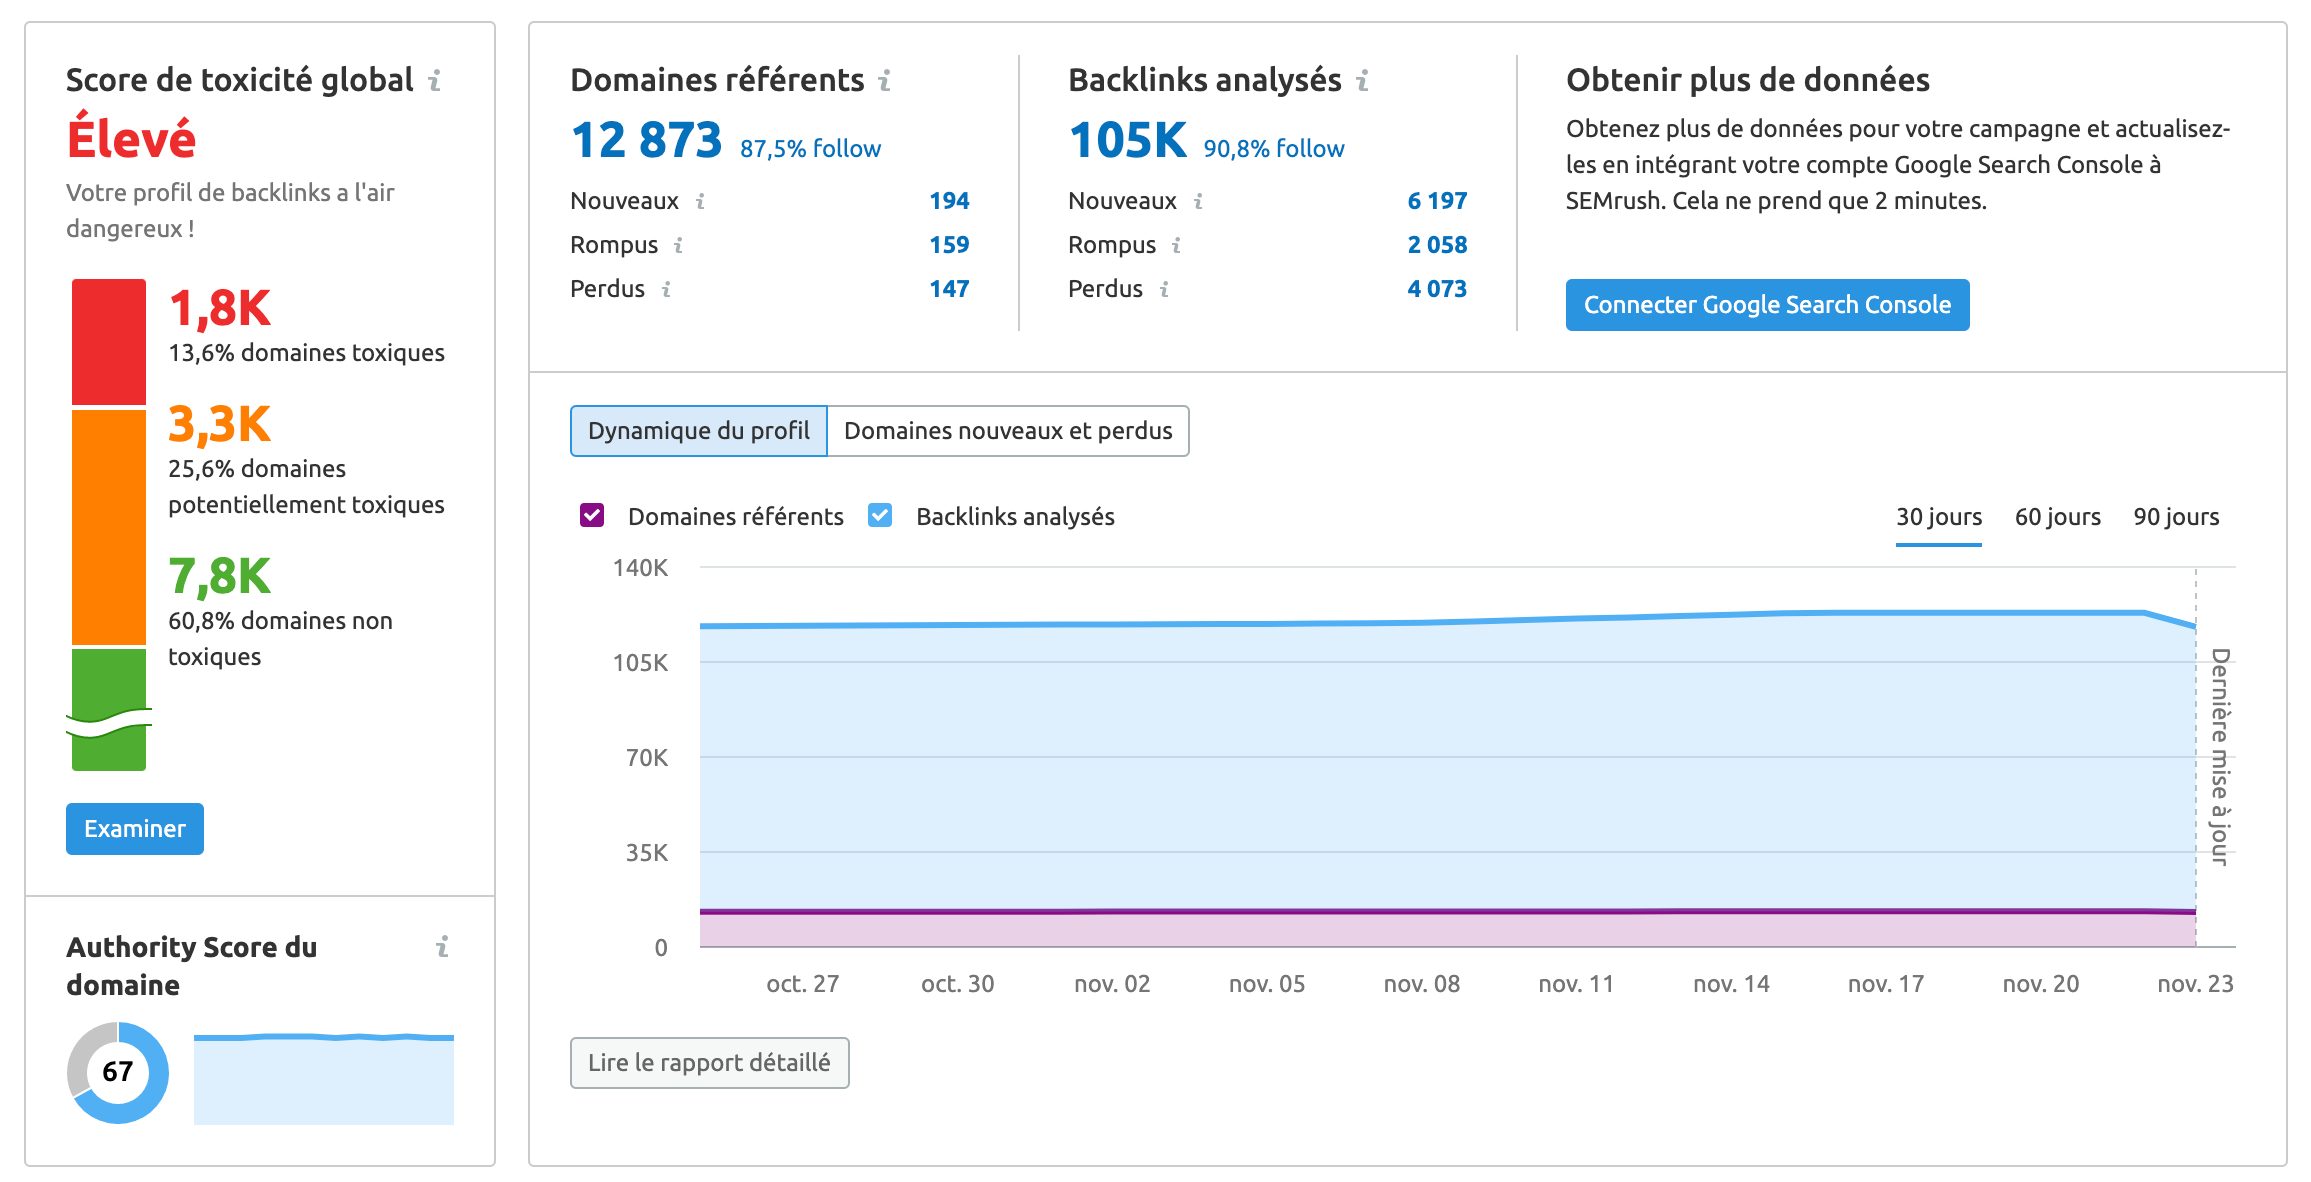Select the 90 jours time range
Screen dimensions: 2311x1182
(2176, 517)
